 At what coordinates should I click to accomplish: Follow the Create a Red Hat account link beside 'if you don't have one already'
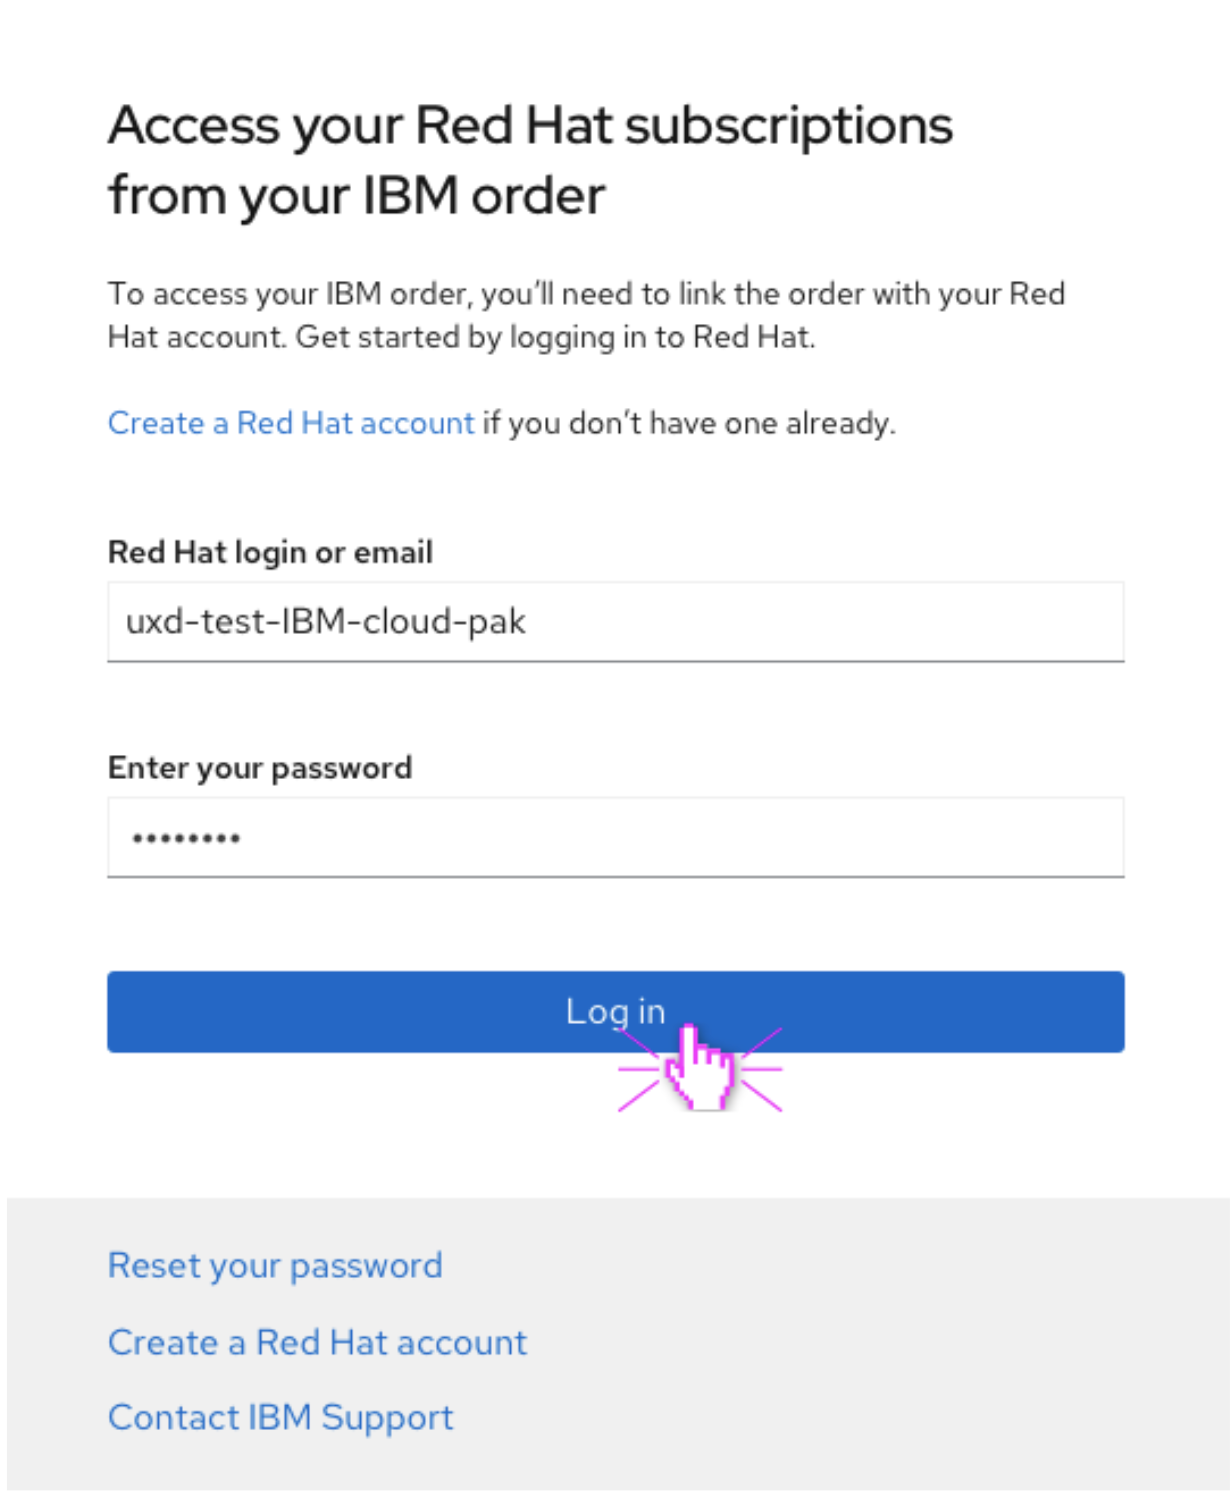click(x=290, y=424)
